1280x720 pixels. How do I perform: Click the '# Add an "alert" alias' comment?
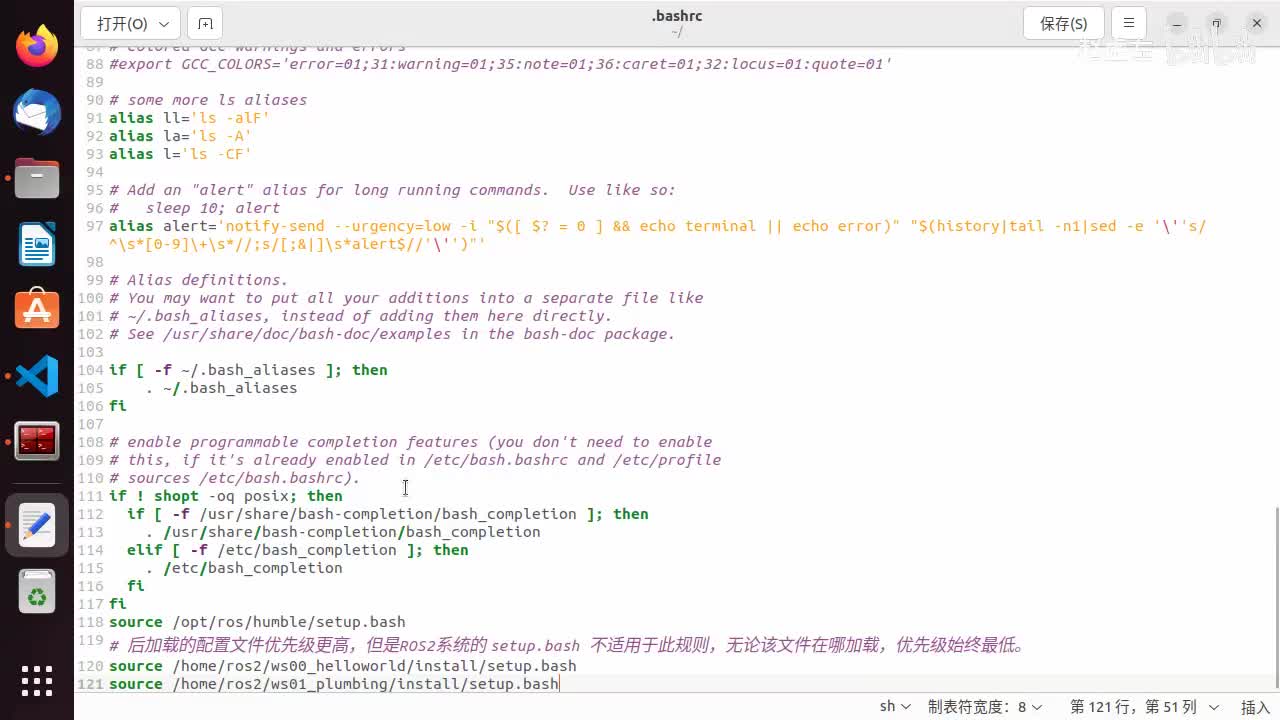pos(392,190)
